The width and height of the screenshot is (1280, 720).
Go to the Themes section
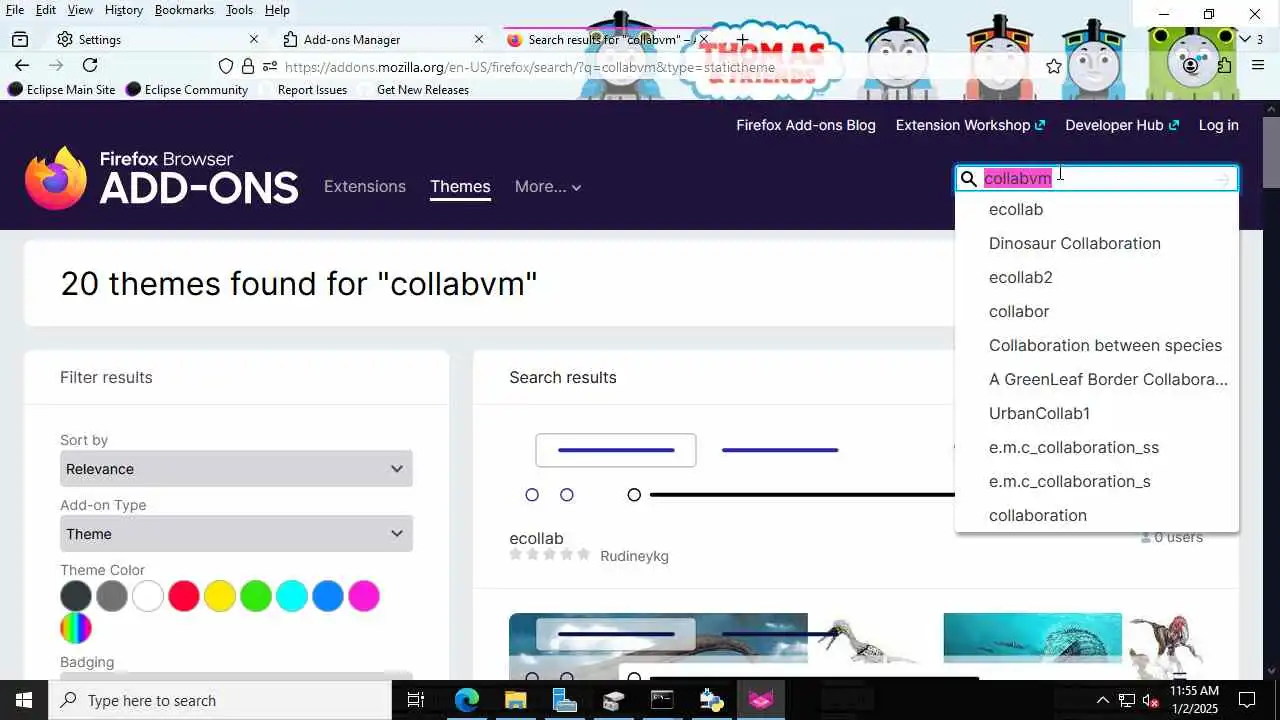[x=460, y=187]
